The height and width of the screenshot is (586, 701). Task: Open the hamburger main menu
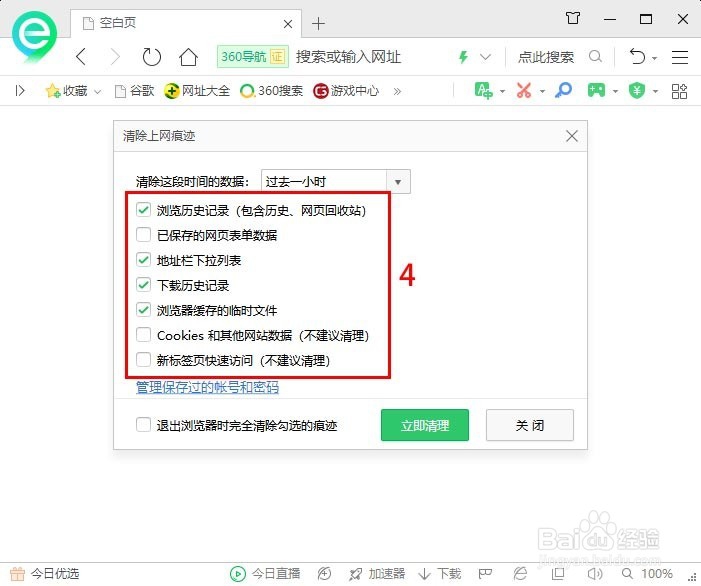coord(680,57)
